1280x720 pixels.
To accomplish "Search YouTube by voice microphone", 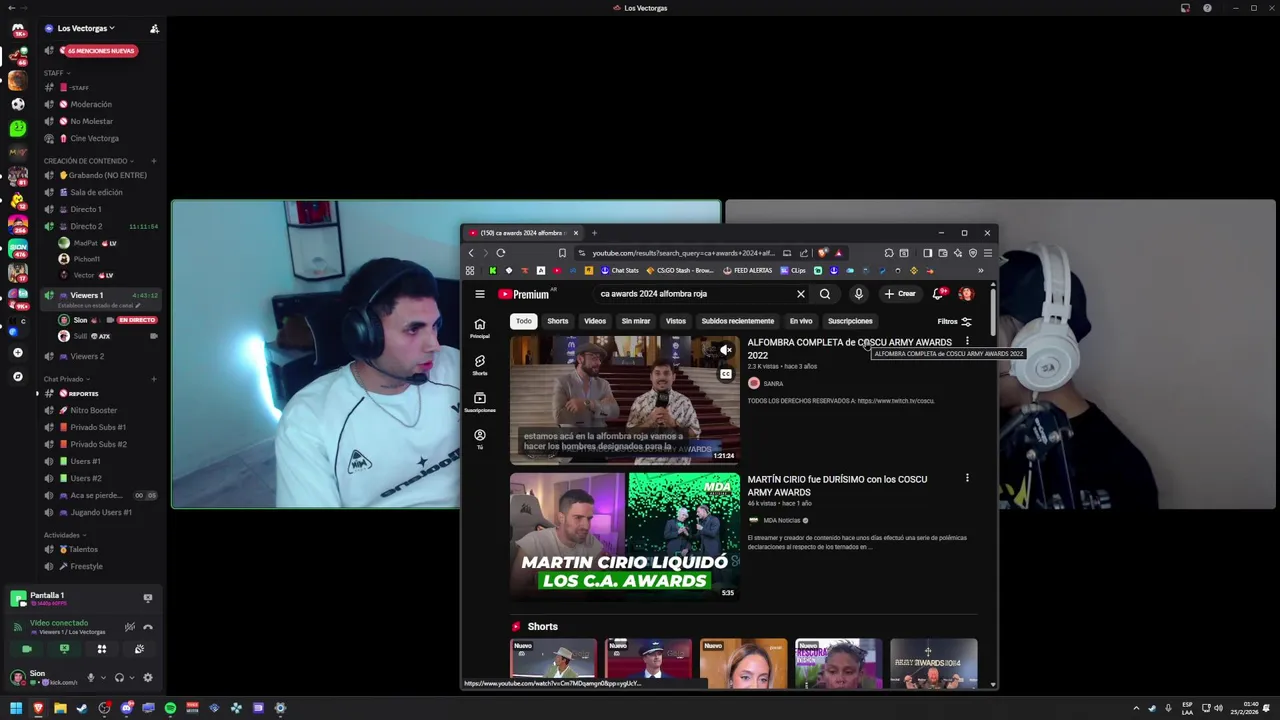I will 858,294.
